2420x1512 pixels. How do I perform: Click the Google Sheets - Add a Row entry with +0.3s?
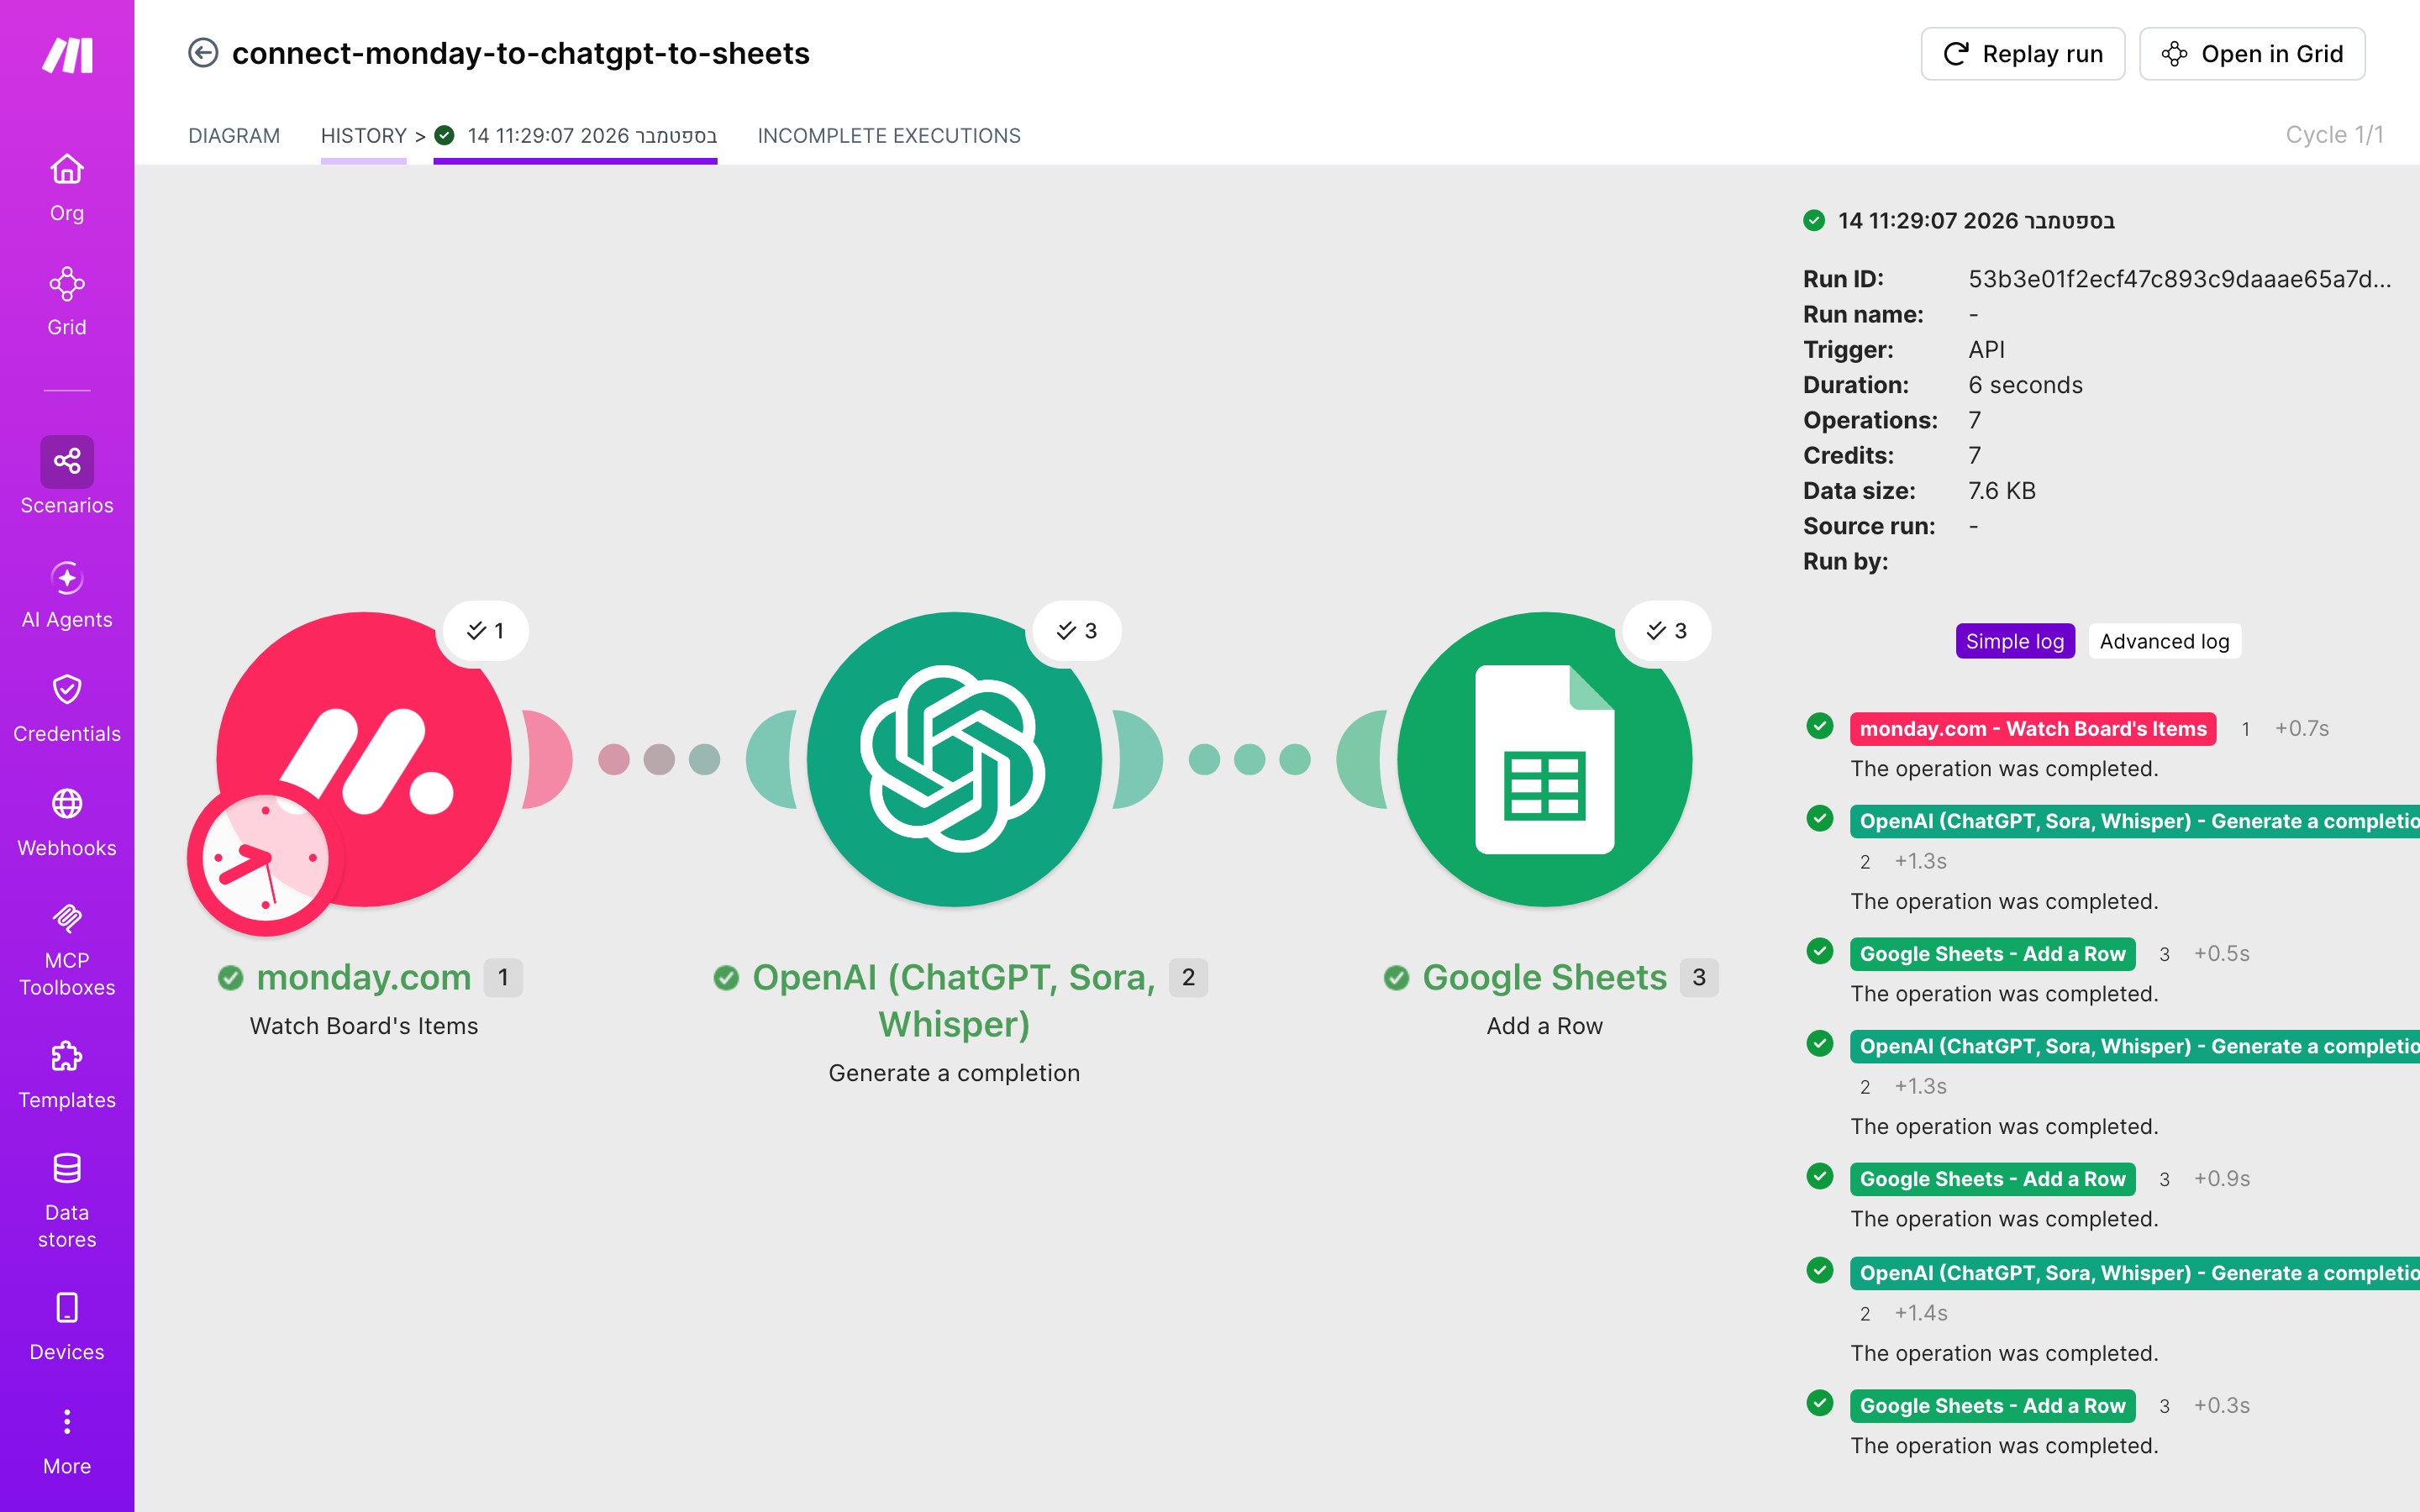click(x=1992, y=1406)
